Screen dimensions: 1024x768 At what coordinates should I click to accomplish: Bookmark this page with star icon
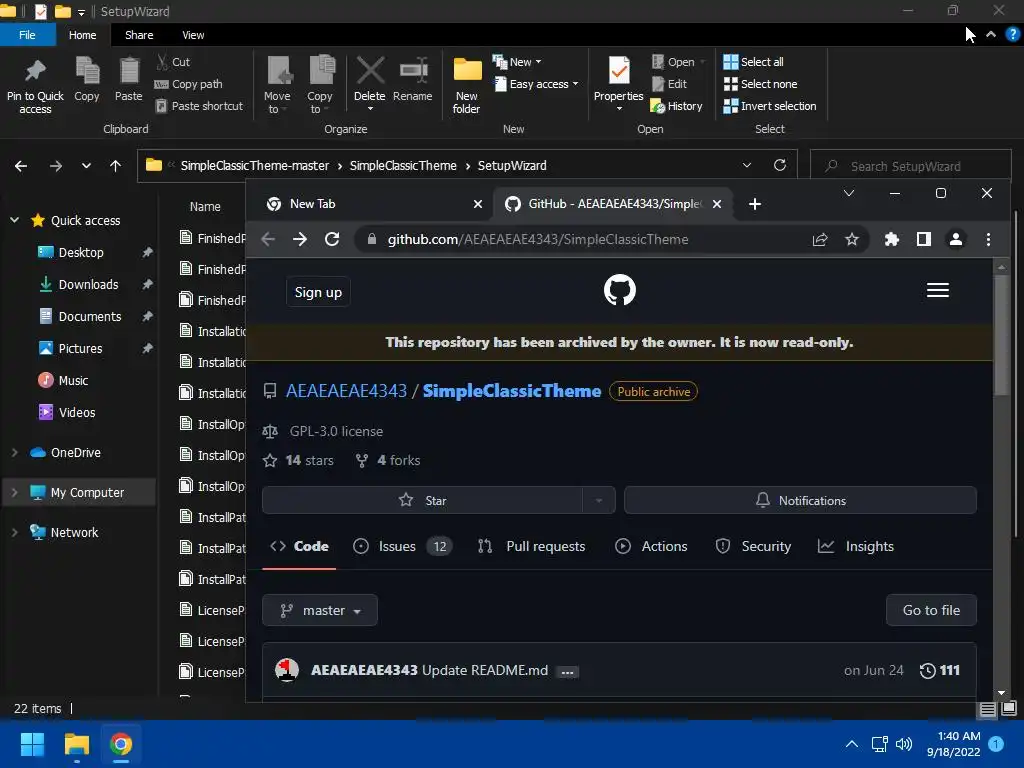tap(852, 239)
